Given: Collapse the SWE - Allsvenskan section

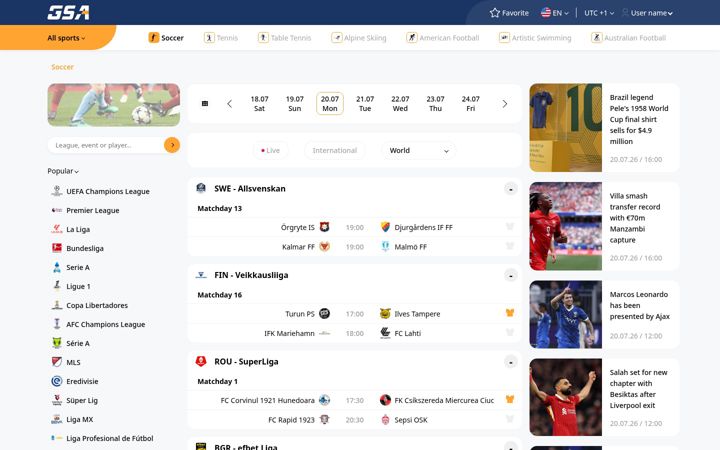Looking at the screenshot, I should click(511, 189).
